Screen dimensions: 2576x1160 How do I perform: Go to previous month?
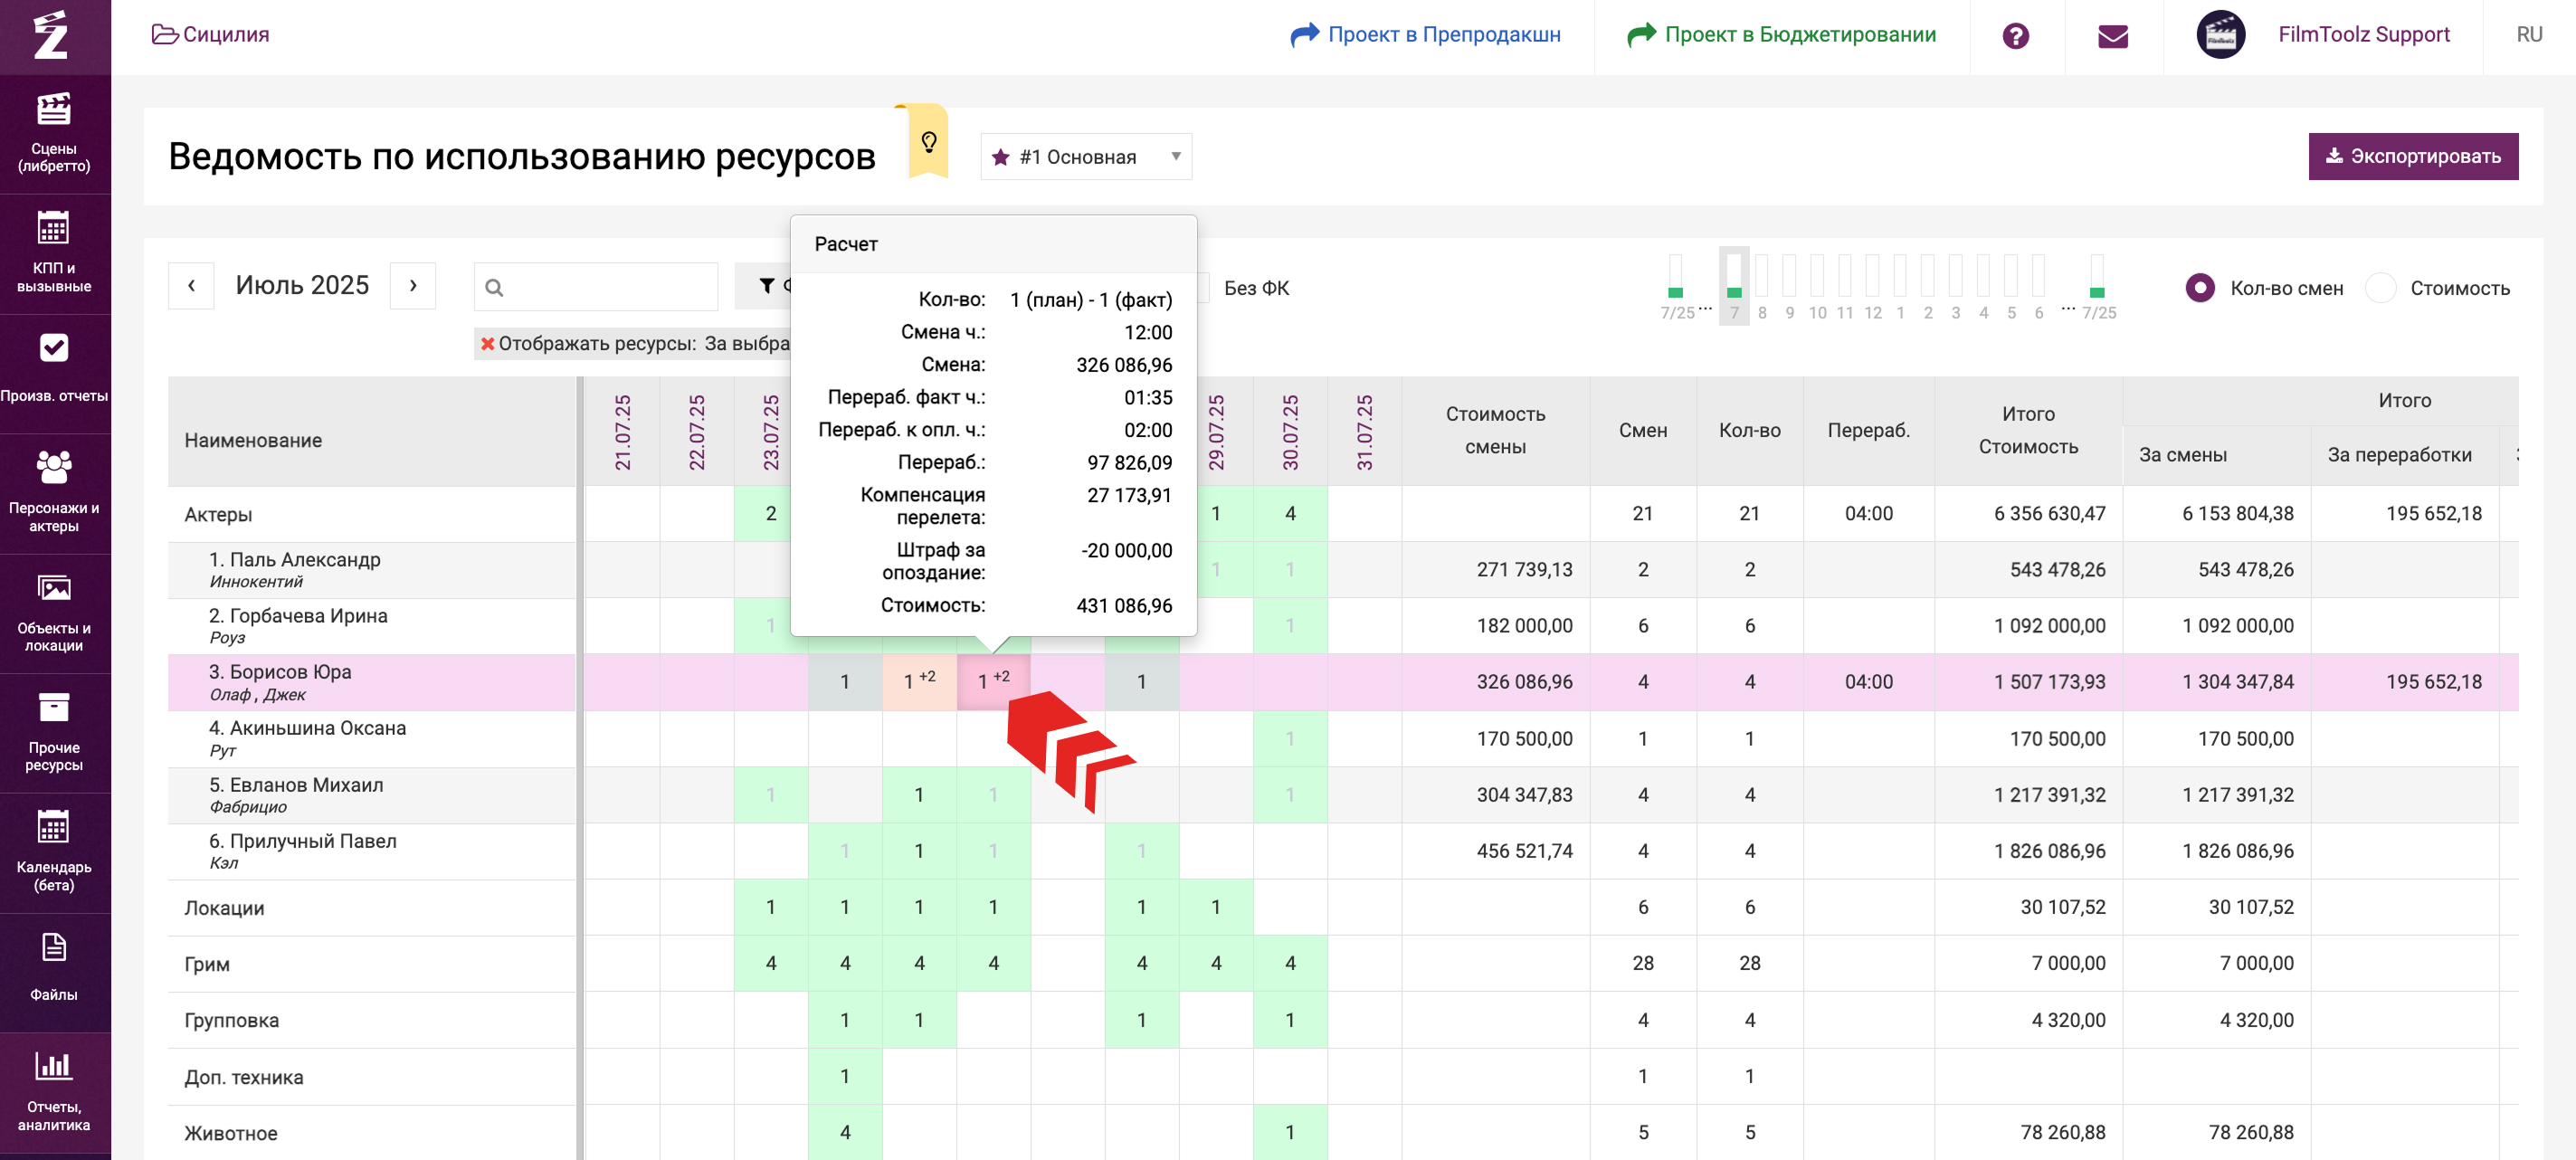pos(191,286)
